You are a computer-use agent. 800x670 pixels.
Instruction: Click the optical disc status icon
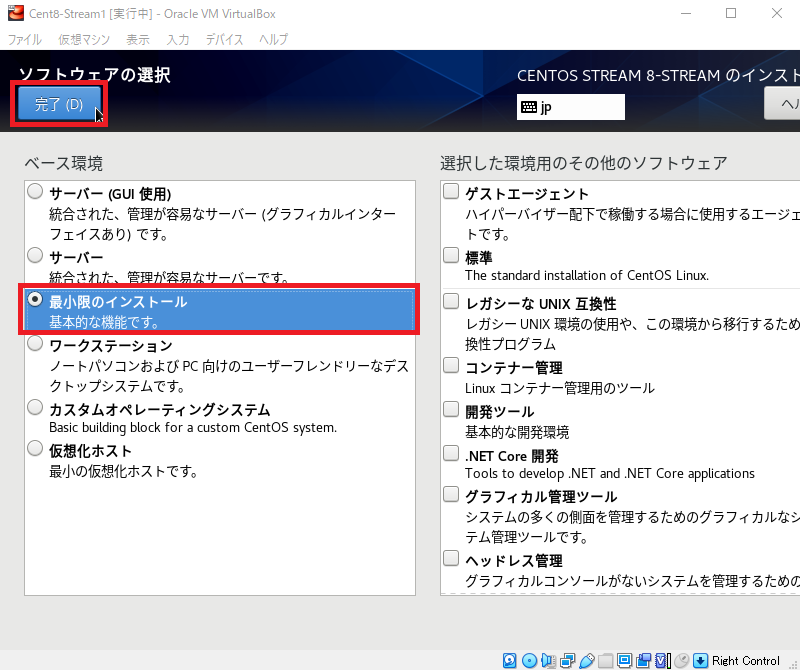point(529,660)
